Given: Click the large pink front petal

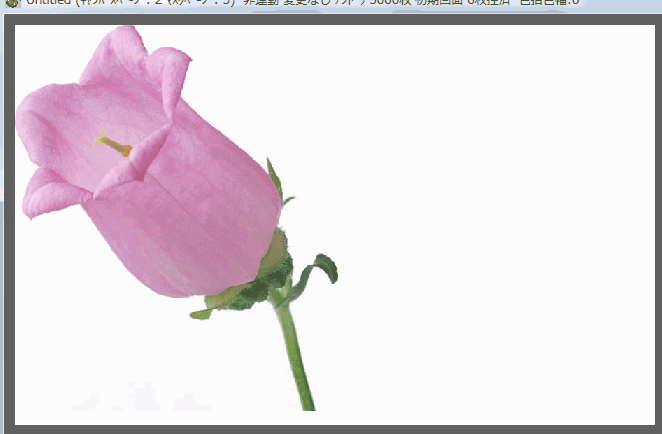Looking at the screenshot, I should (x=190, y=220).
